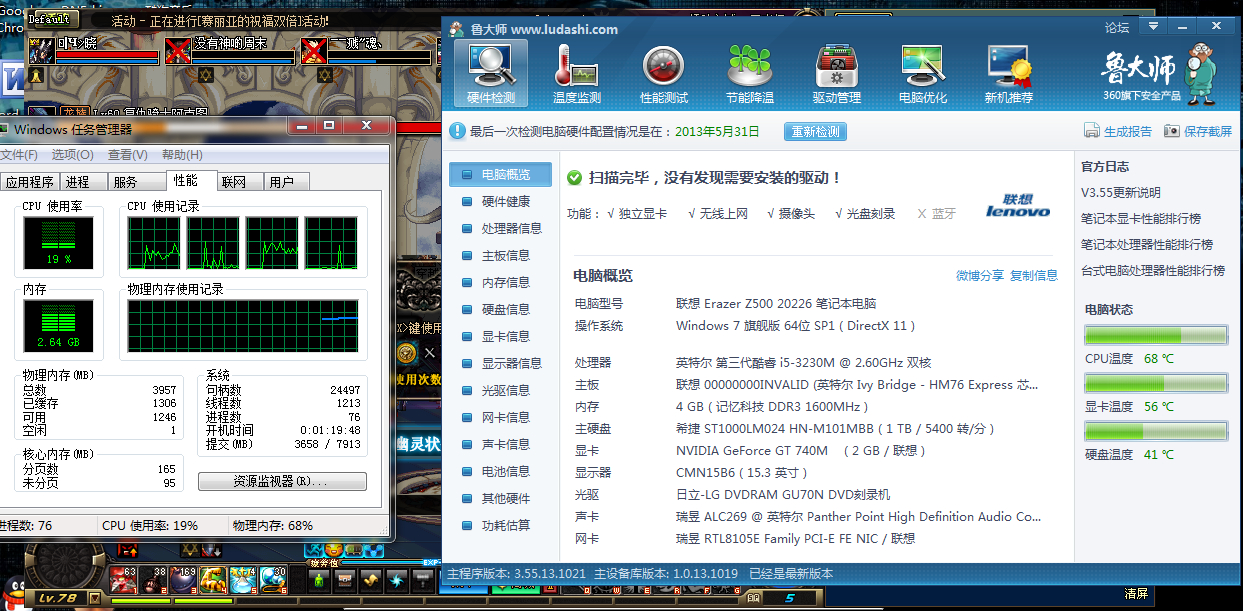Open the 新机推荐 new PC recommendations

1009,74
